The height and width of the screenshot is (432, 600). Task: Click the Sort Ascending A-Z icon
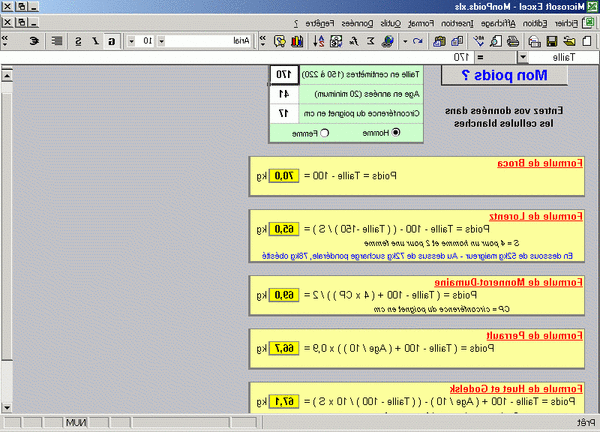318,41
